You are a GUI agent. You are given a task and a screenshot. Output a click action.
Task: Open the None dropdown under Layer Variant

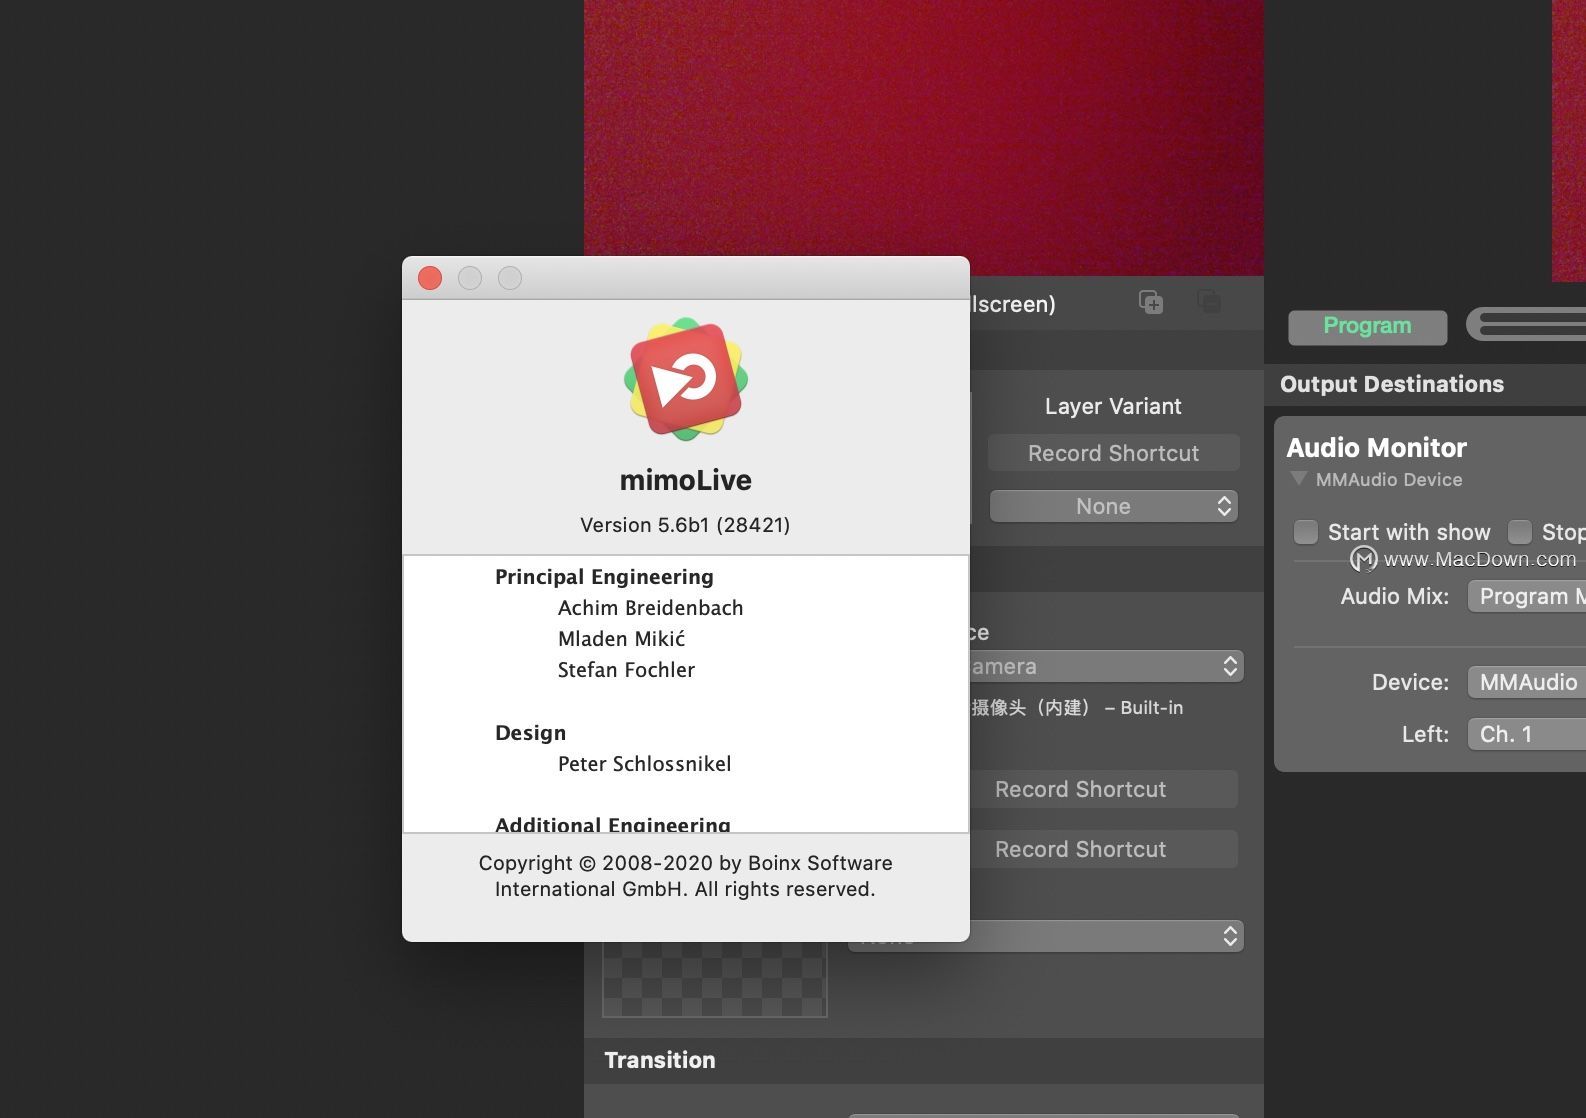(x=1114, y=506)
